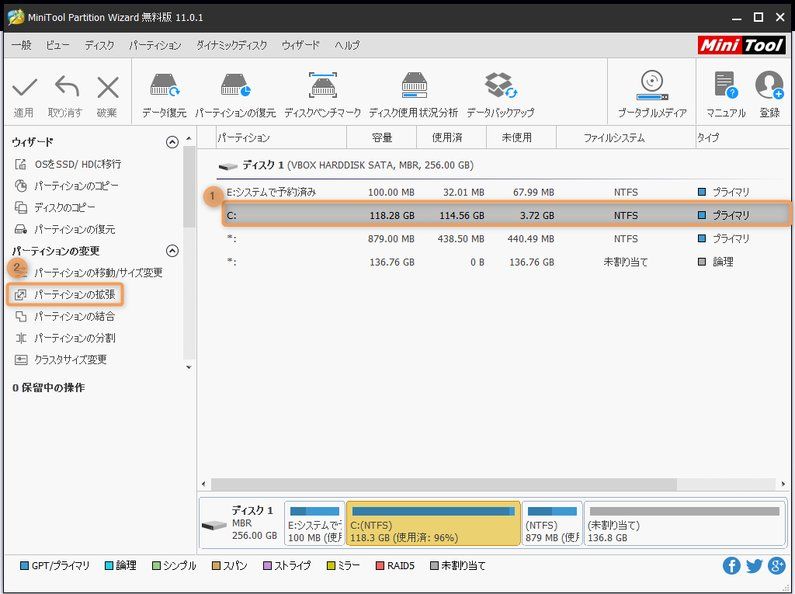This screenshot has width=795, height=594.
Task: Start Copy Partition (パーティションのコピー) wizard
Action: (66, 186)
